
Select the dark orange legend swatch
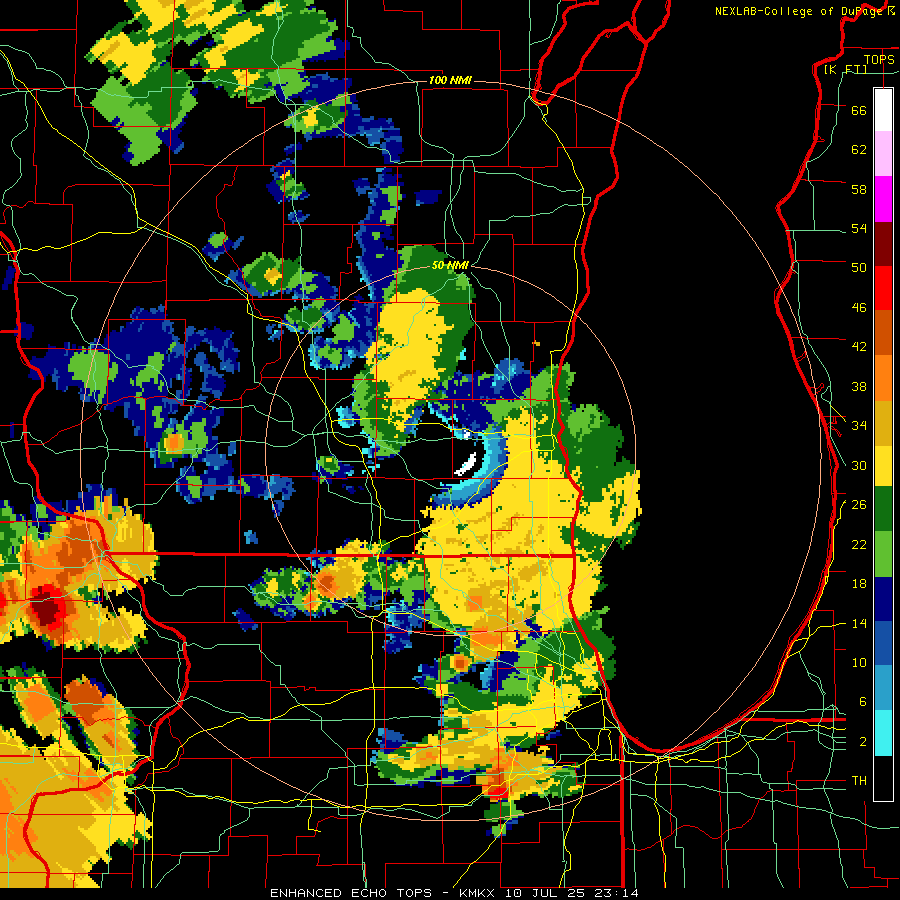tap(883, 333)
